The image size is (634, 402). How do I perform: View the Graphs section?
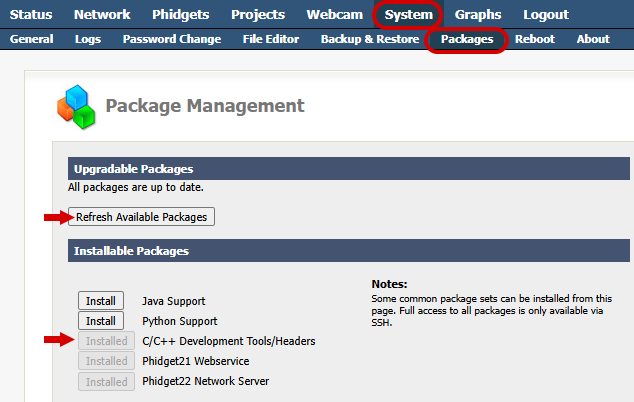478,15
